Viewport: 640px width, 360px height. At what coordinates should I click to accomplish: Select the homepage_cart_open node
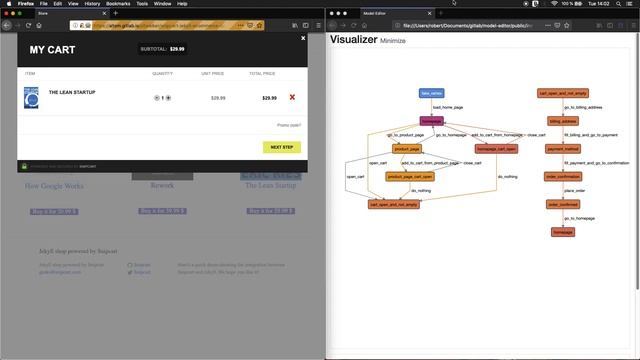point(496,149)
